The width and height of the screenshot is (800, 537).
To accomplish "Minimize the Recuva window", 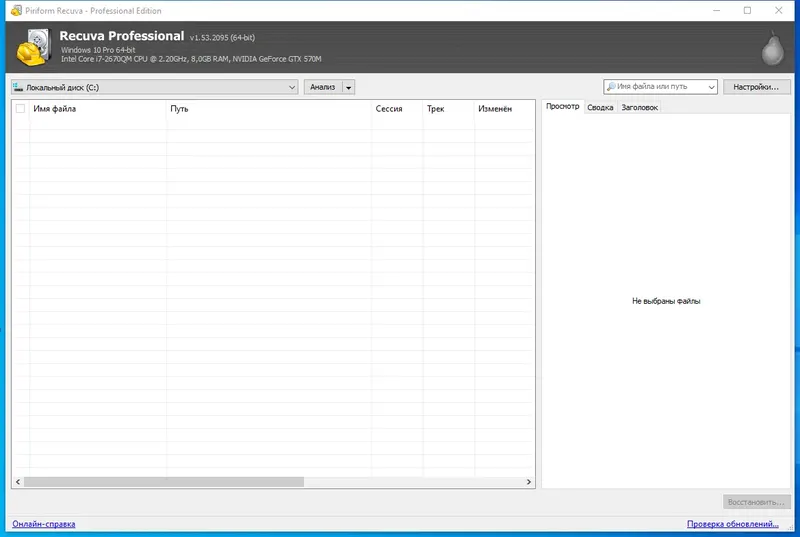I will [716, 10].
